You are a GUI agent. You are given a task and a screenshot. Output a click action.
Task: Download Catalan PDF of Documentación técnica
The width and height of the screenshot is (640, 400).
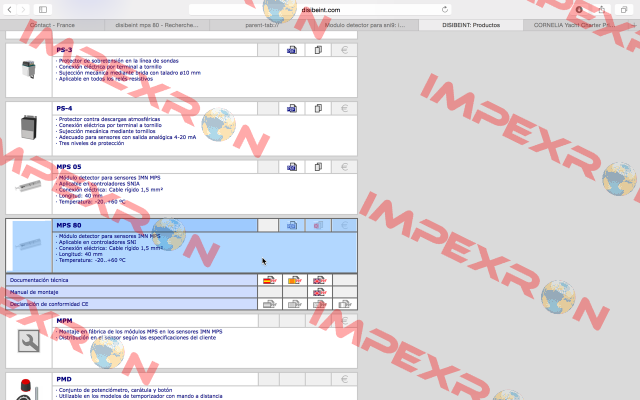click(294, 280)
